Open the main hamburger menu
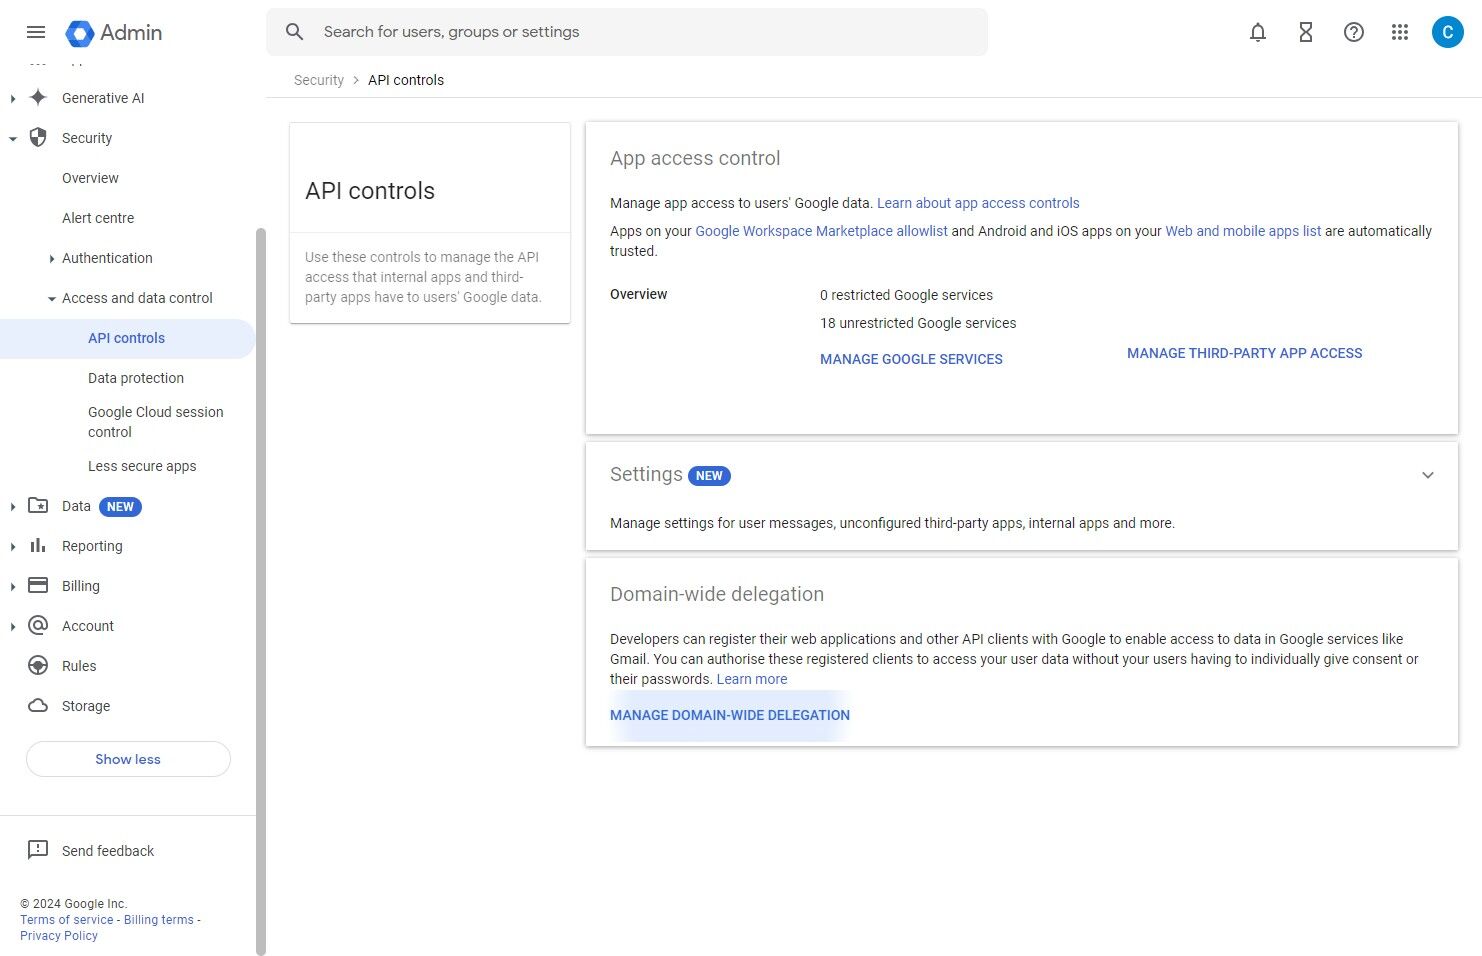This screenshot has height=956, width=1482. pyautogui.click(x=36, y=32)
